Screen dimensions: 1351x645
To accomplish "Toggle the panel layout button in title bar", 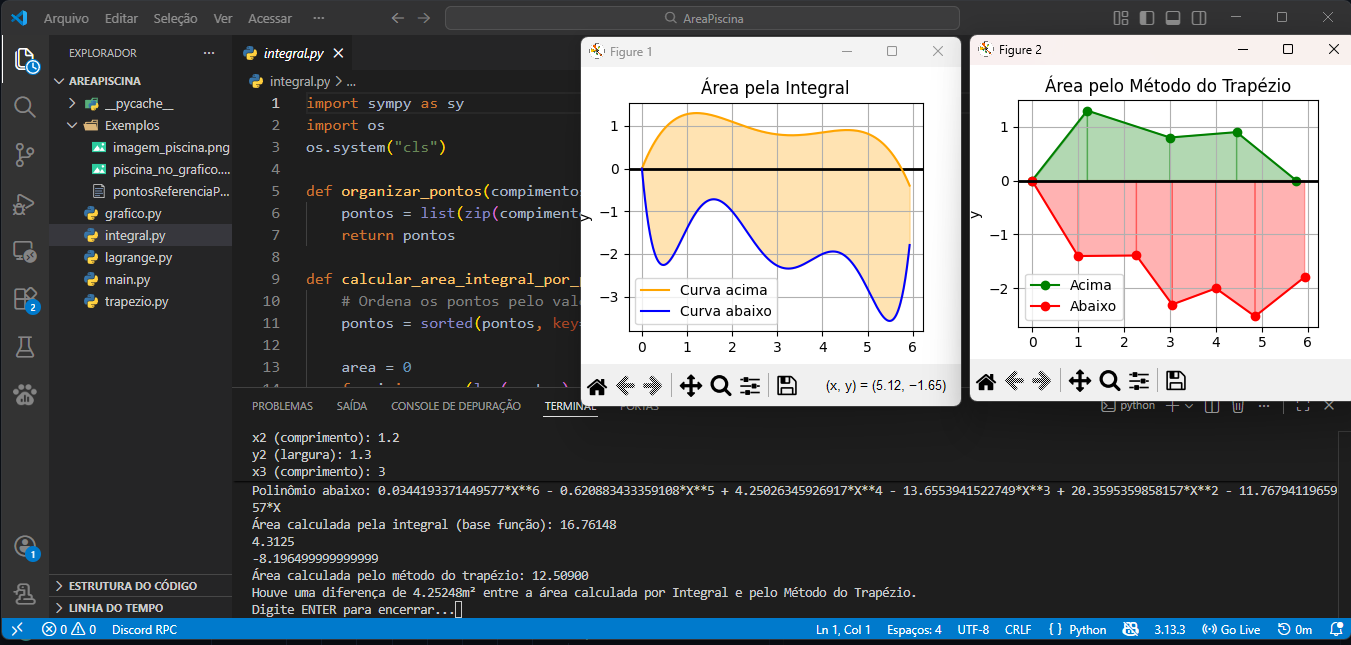I will click(1172, 18).
